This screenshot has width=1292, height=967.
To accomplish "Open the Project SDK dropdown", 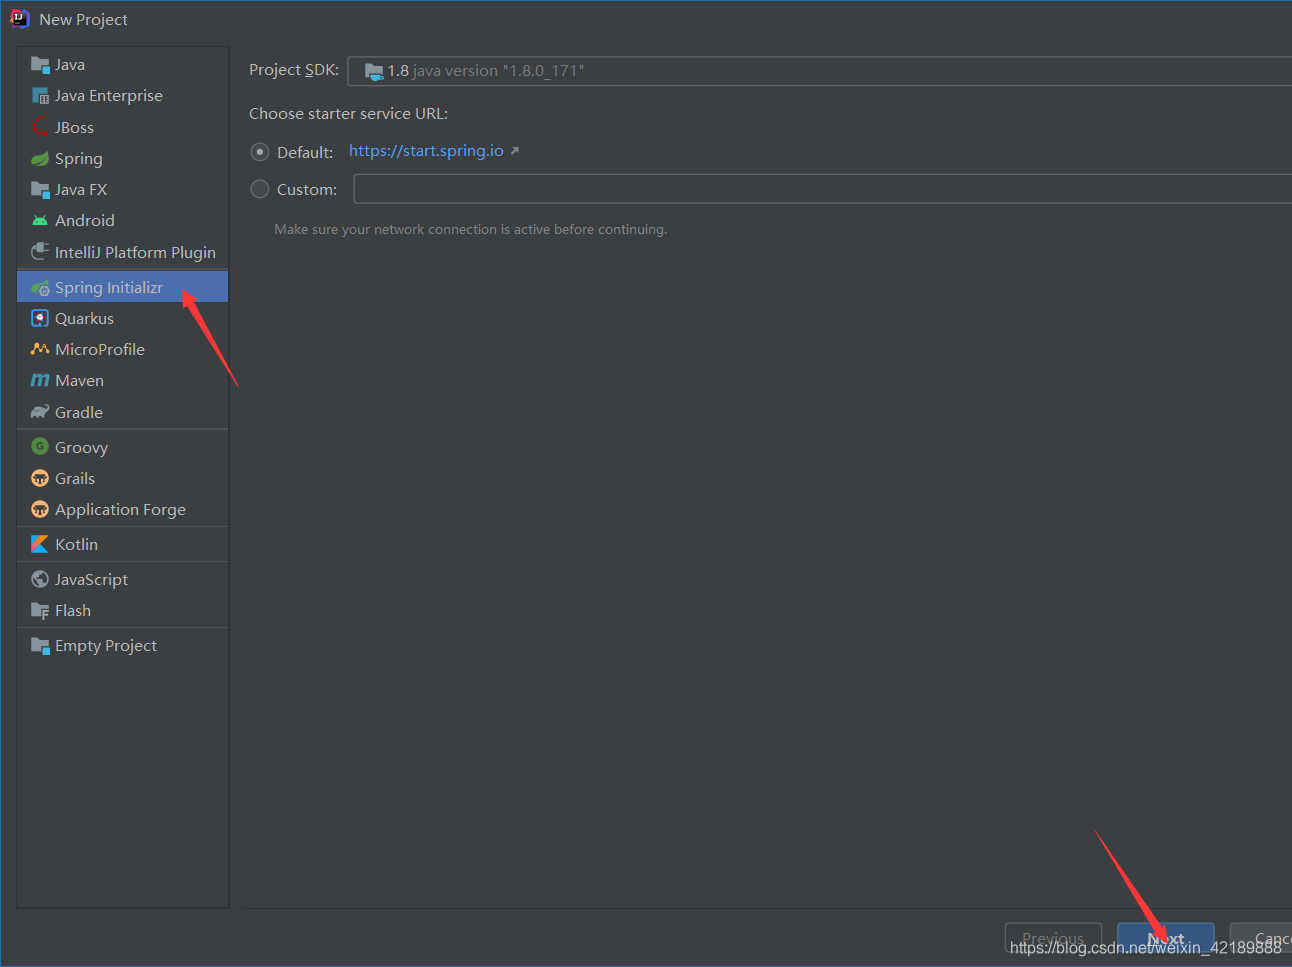I will pyautogui.click(x=820, y=71).
